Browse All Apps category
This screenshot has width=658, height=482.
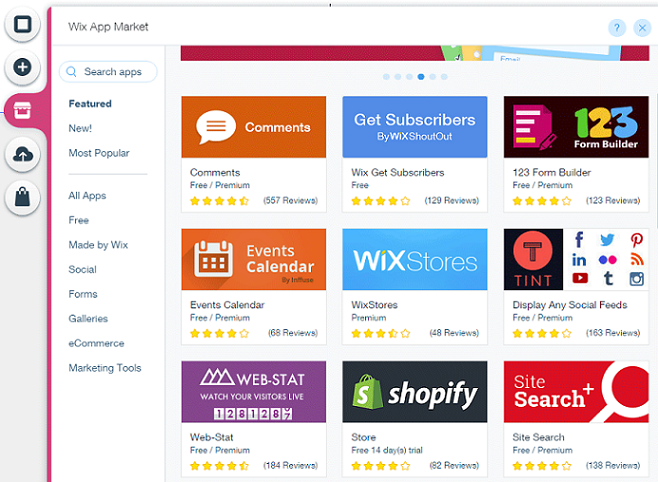coord(87,196)
